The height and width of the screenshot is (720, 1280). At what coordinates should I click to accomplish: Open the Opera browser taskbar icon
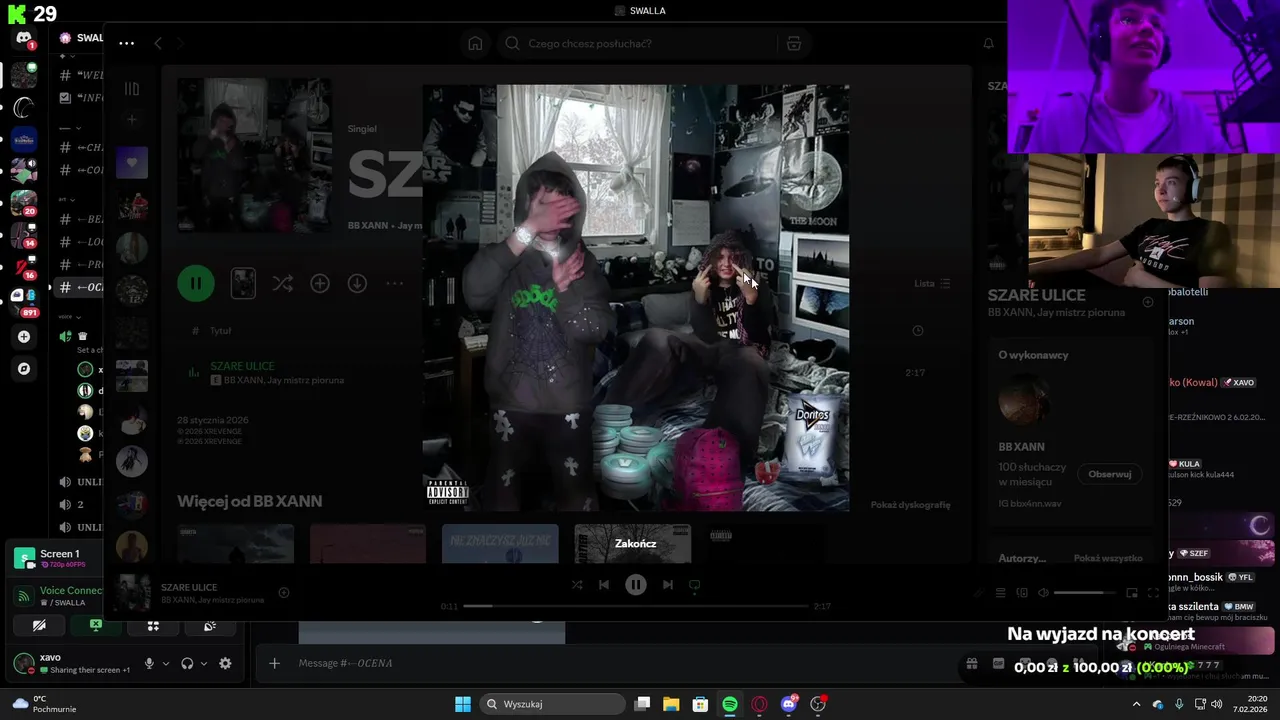[x=759, y=704]
